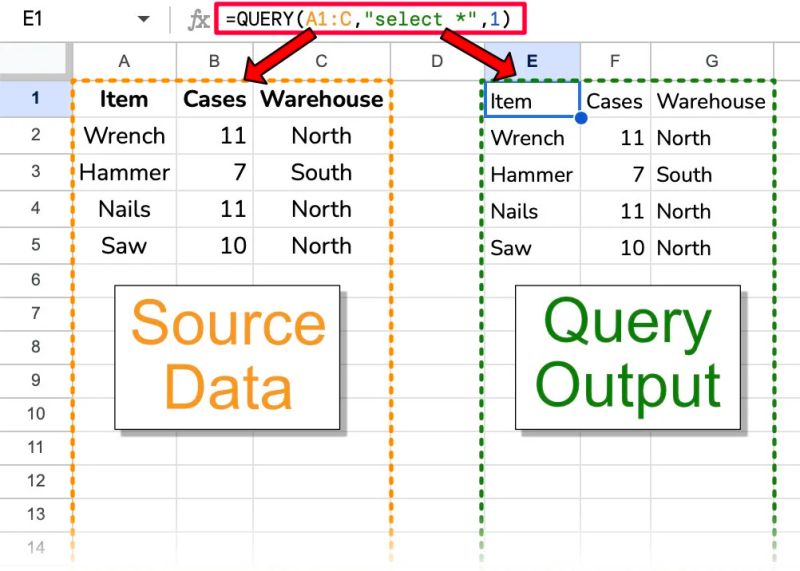Click bold 'Warehouse' cell in column C

pyautogui.click(x=321, y=99)
